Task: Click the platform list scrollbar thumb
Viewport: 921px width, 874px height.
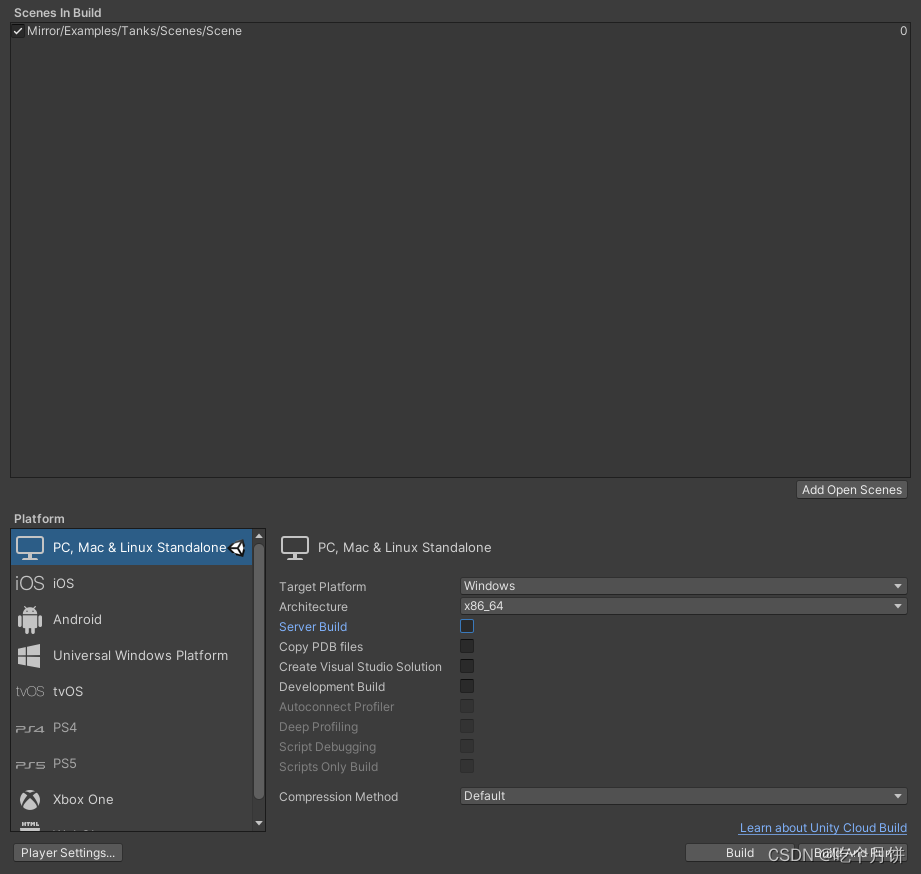Action: pos(259,671)
